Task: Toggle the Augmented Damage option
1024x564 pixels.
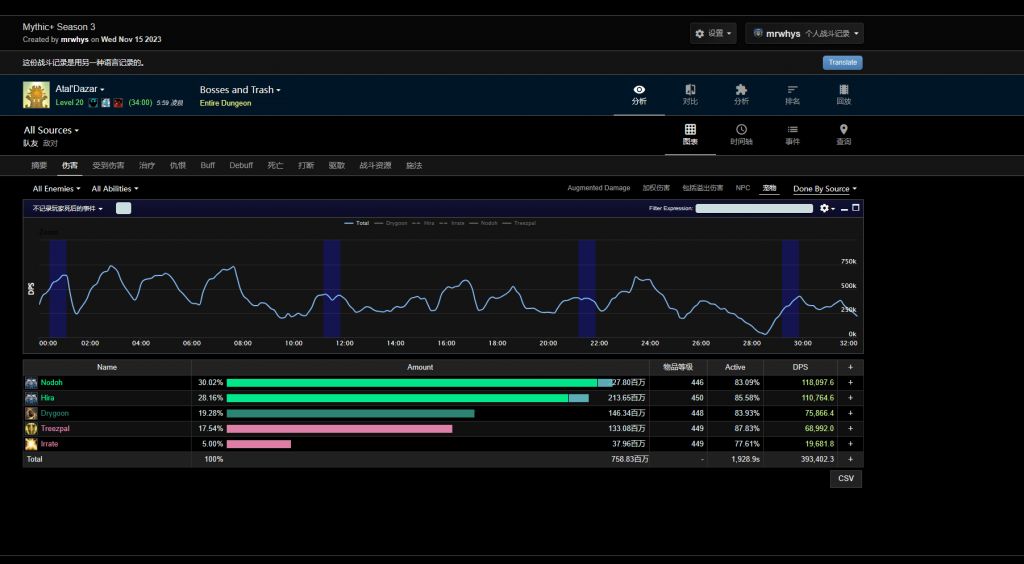Action: [598, 188]
